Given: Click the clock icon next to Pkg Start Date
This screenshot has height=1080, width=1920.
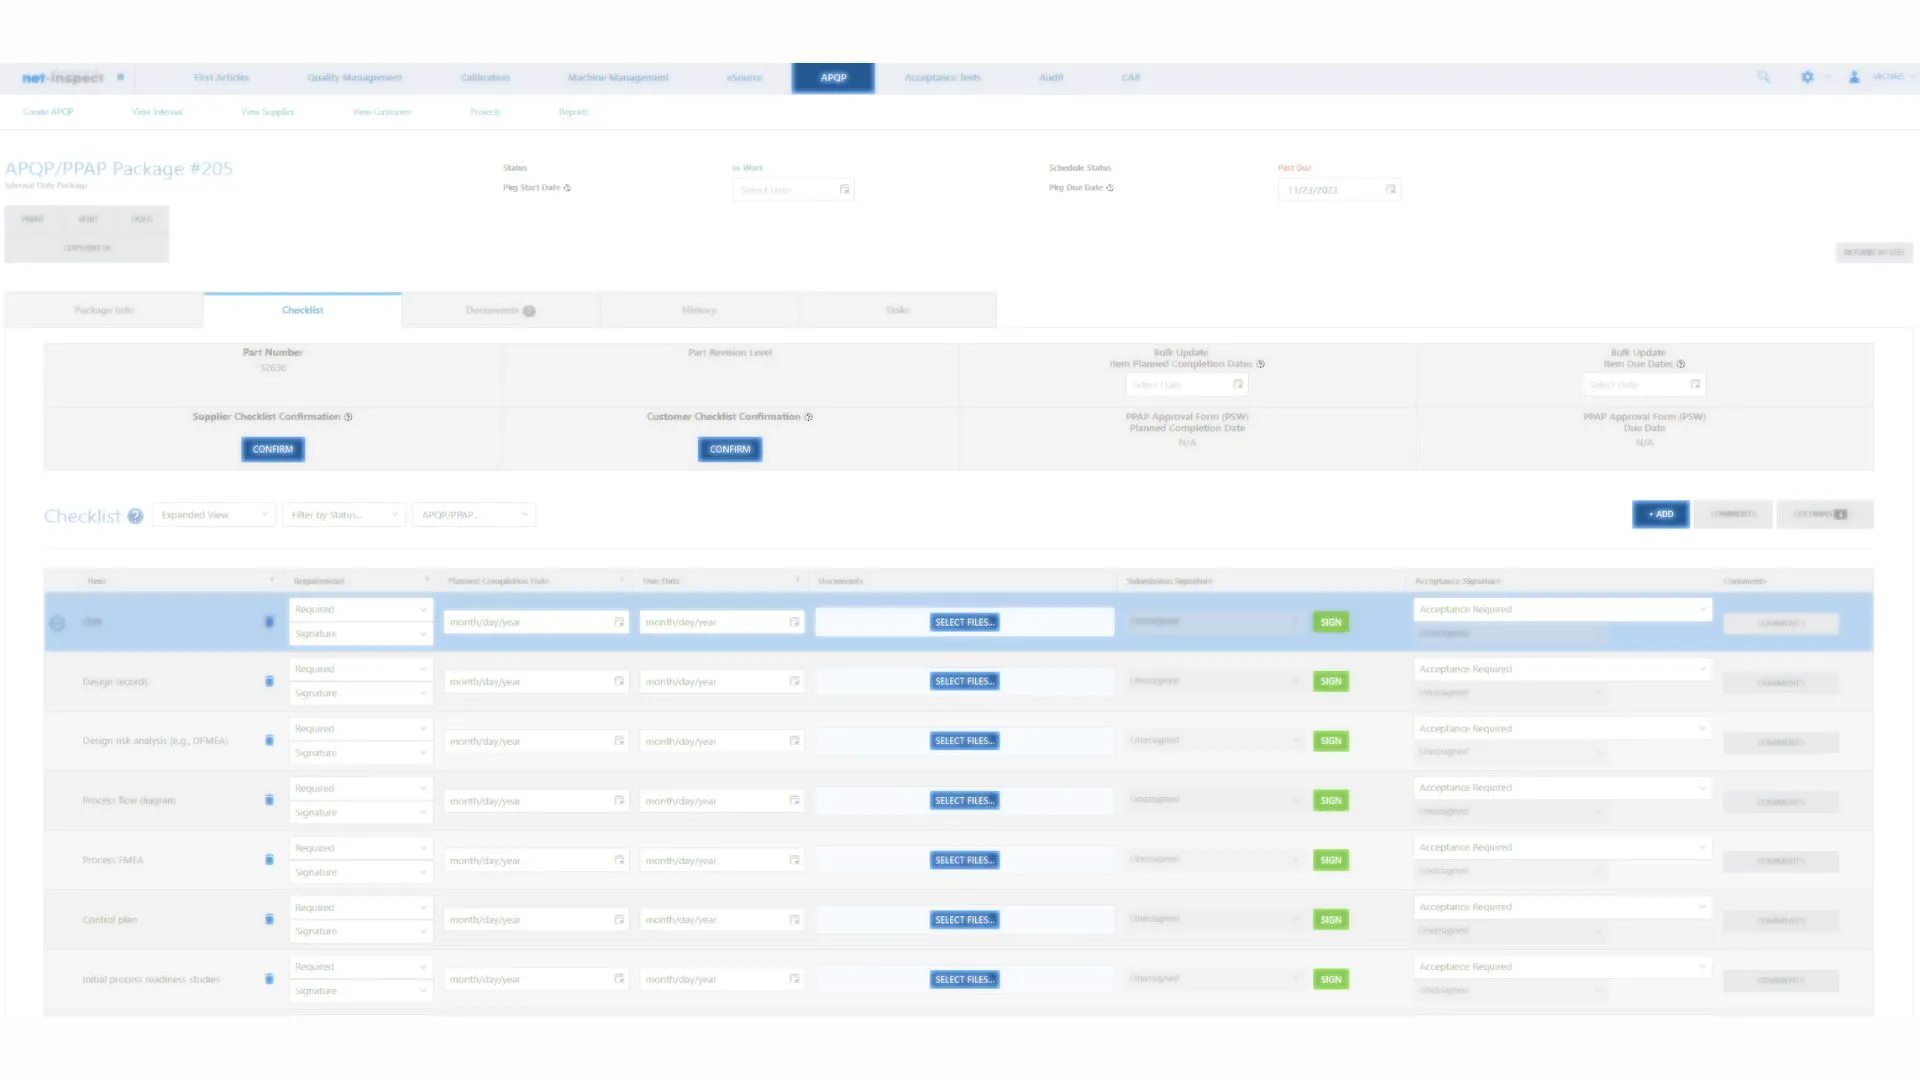Looking at the screenshot, I should [567, 187].
